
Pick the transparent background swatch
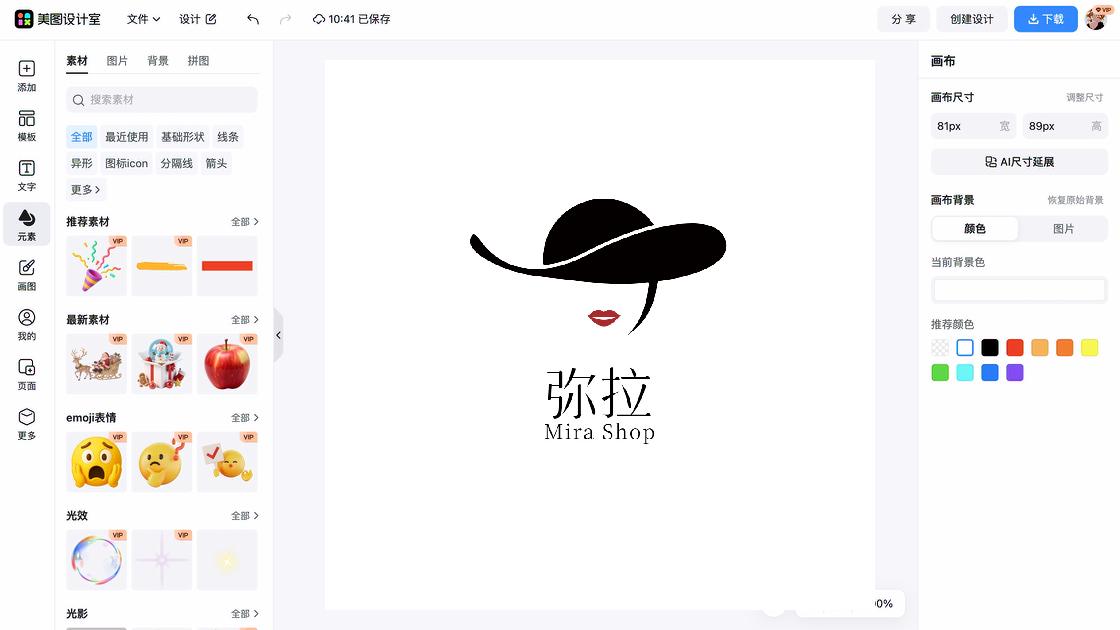tap(940, 348)
